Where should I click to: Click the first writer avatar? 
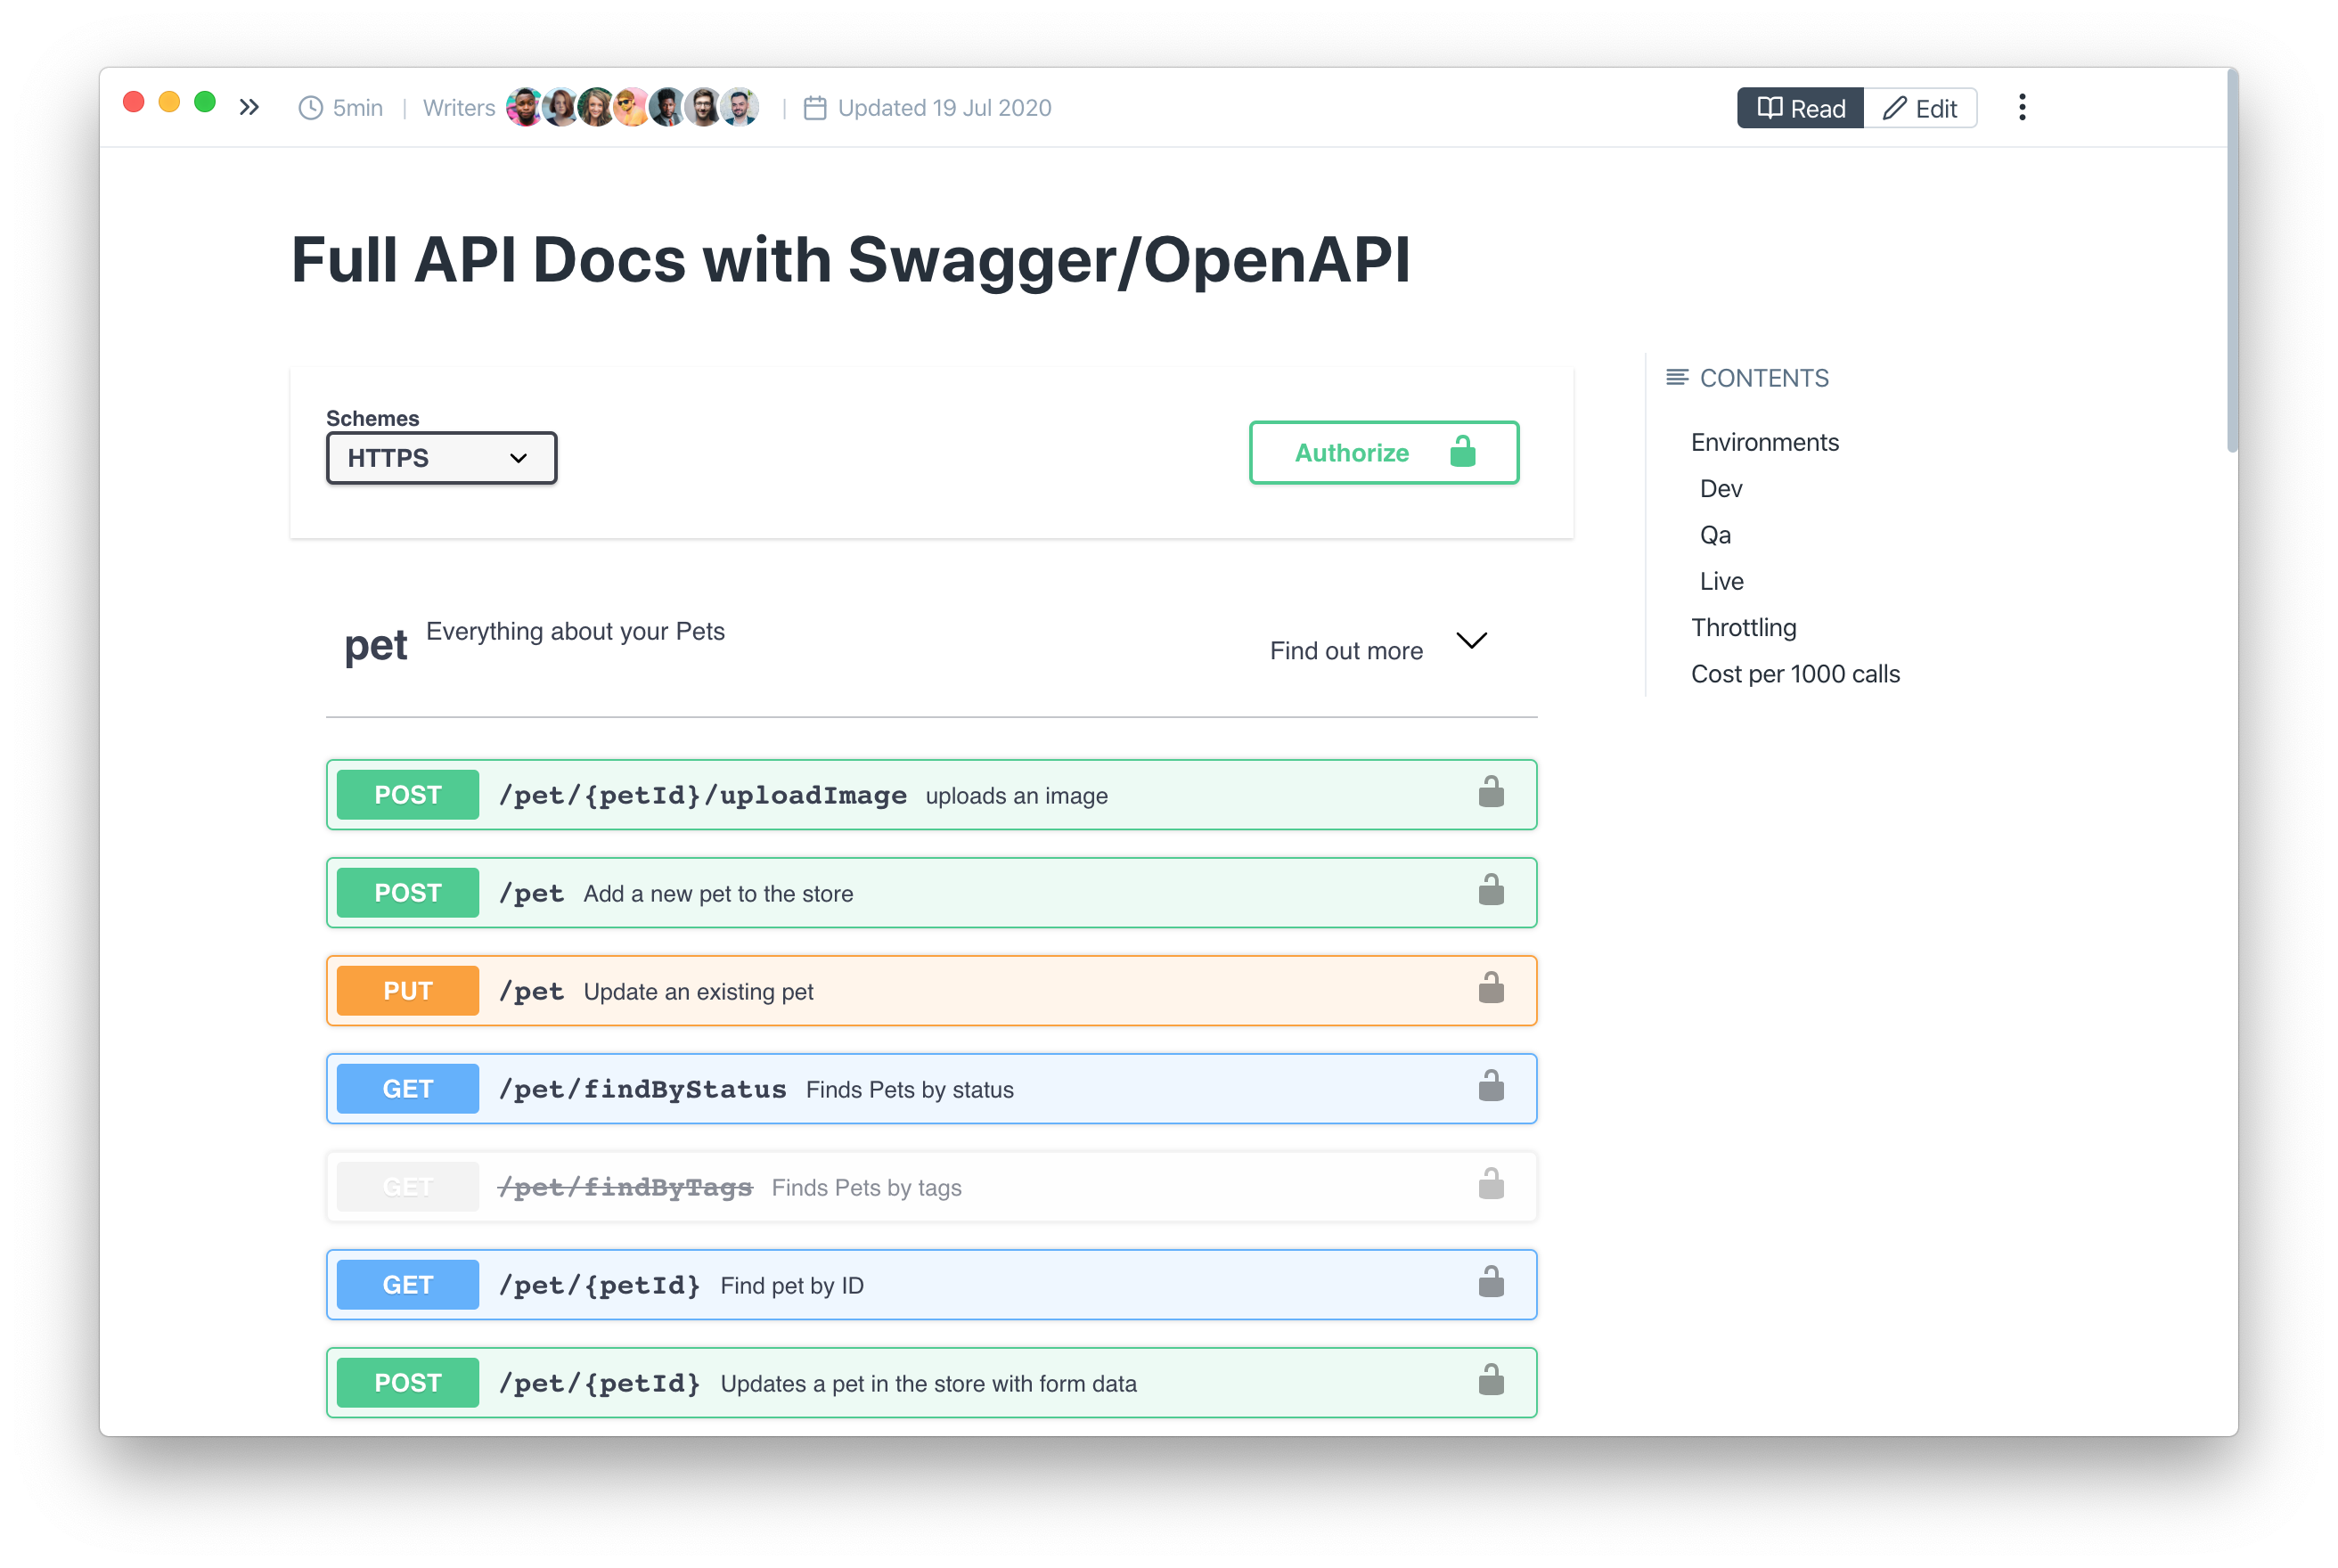click(x=524, y=107)
